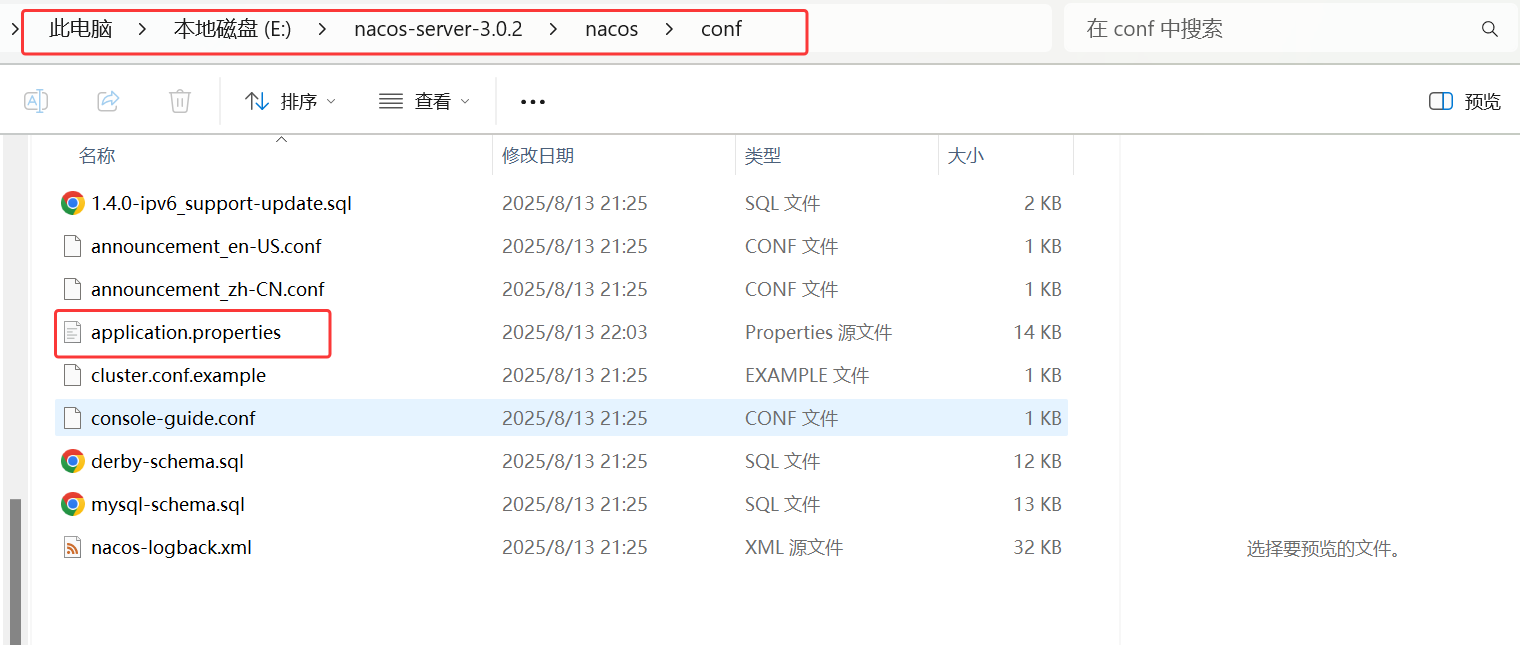Select file announcement_zh-CN.conf

pyautogui.click(x=208, y=289)
